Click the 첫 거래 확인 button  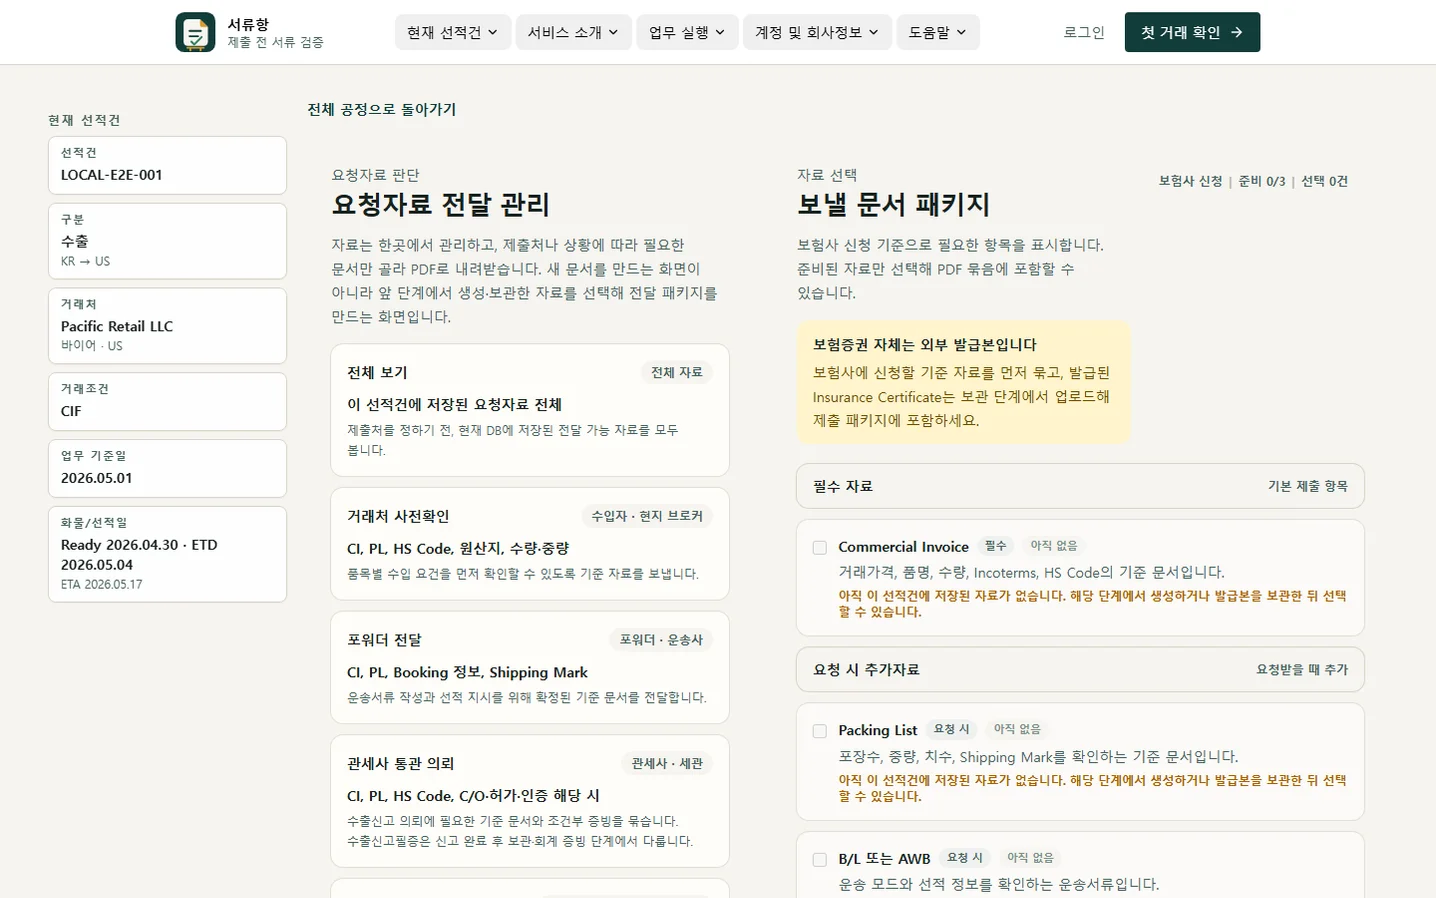click(x=1192, y=32)
